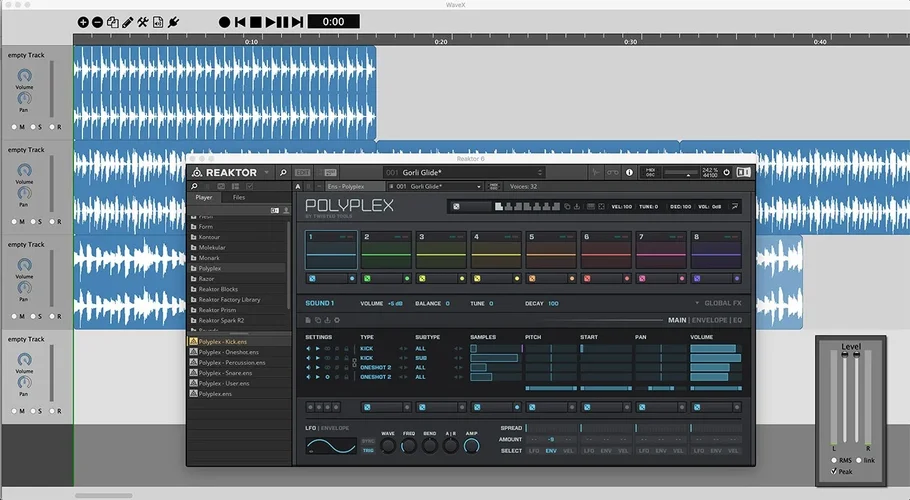Viewport: 910px width, 500px height.
Task: Remove a track with the minus icon in WaveX
Action: pos(98,22)
